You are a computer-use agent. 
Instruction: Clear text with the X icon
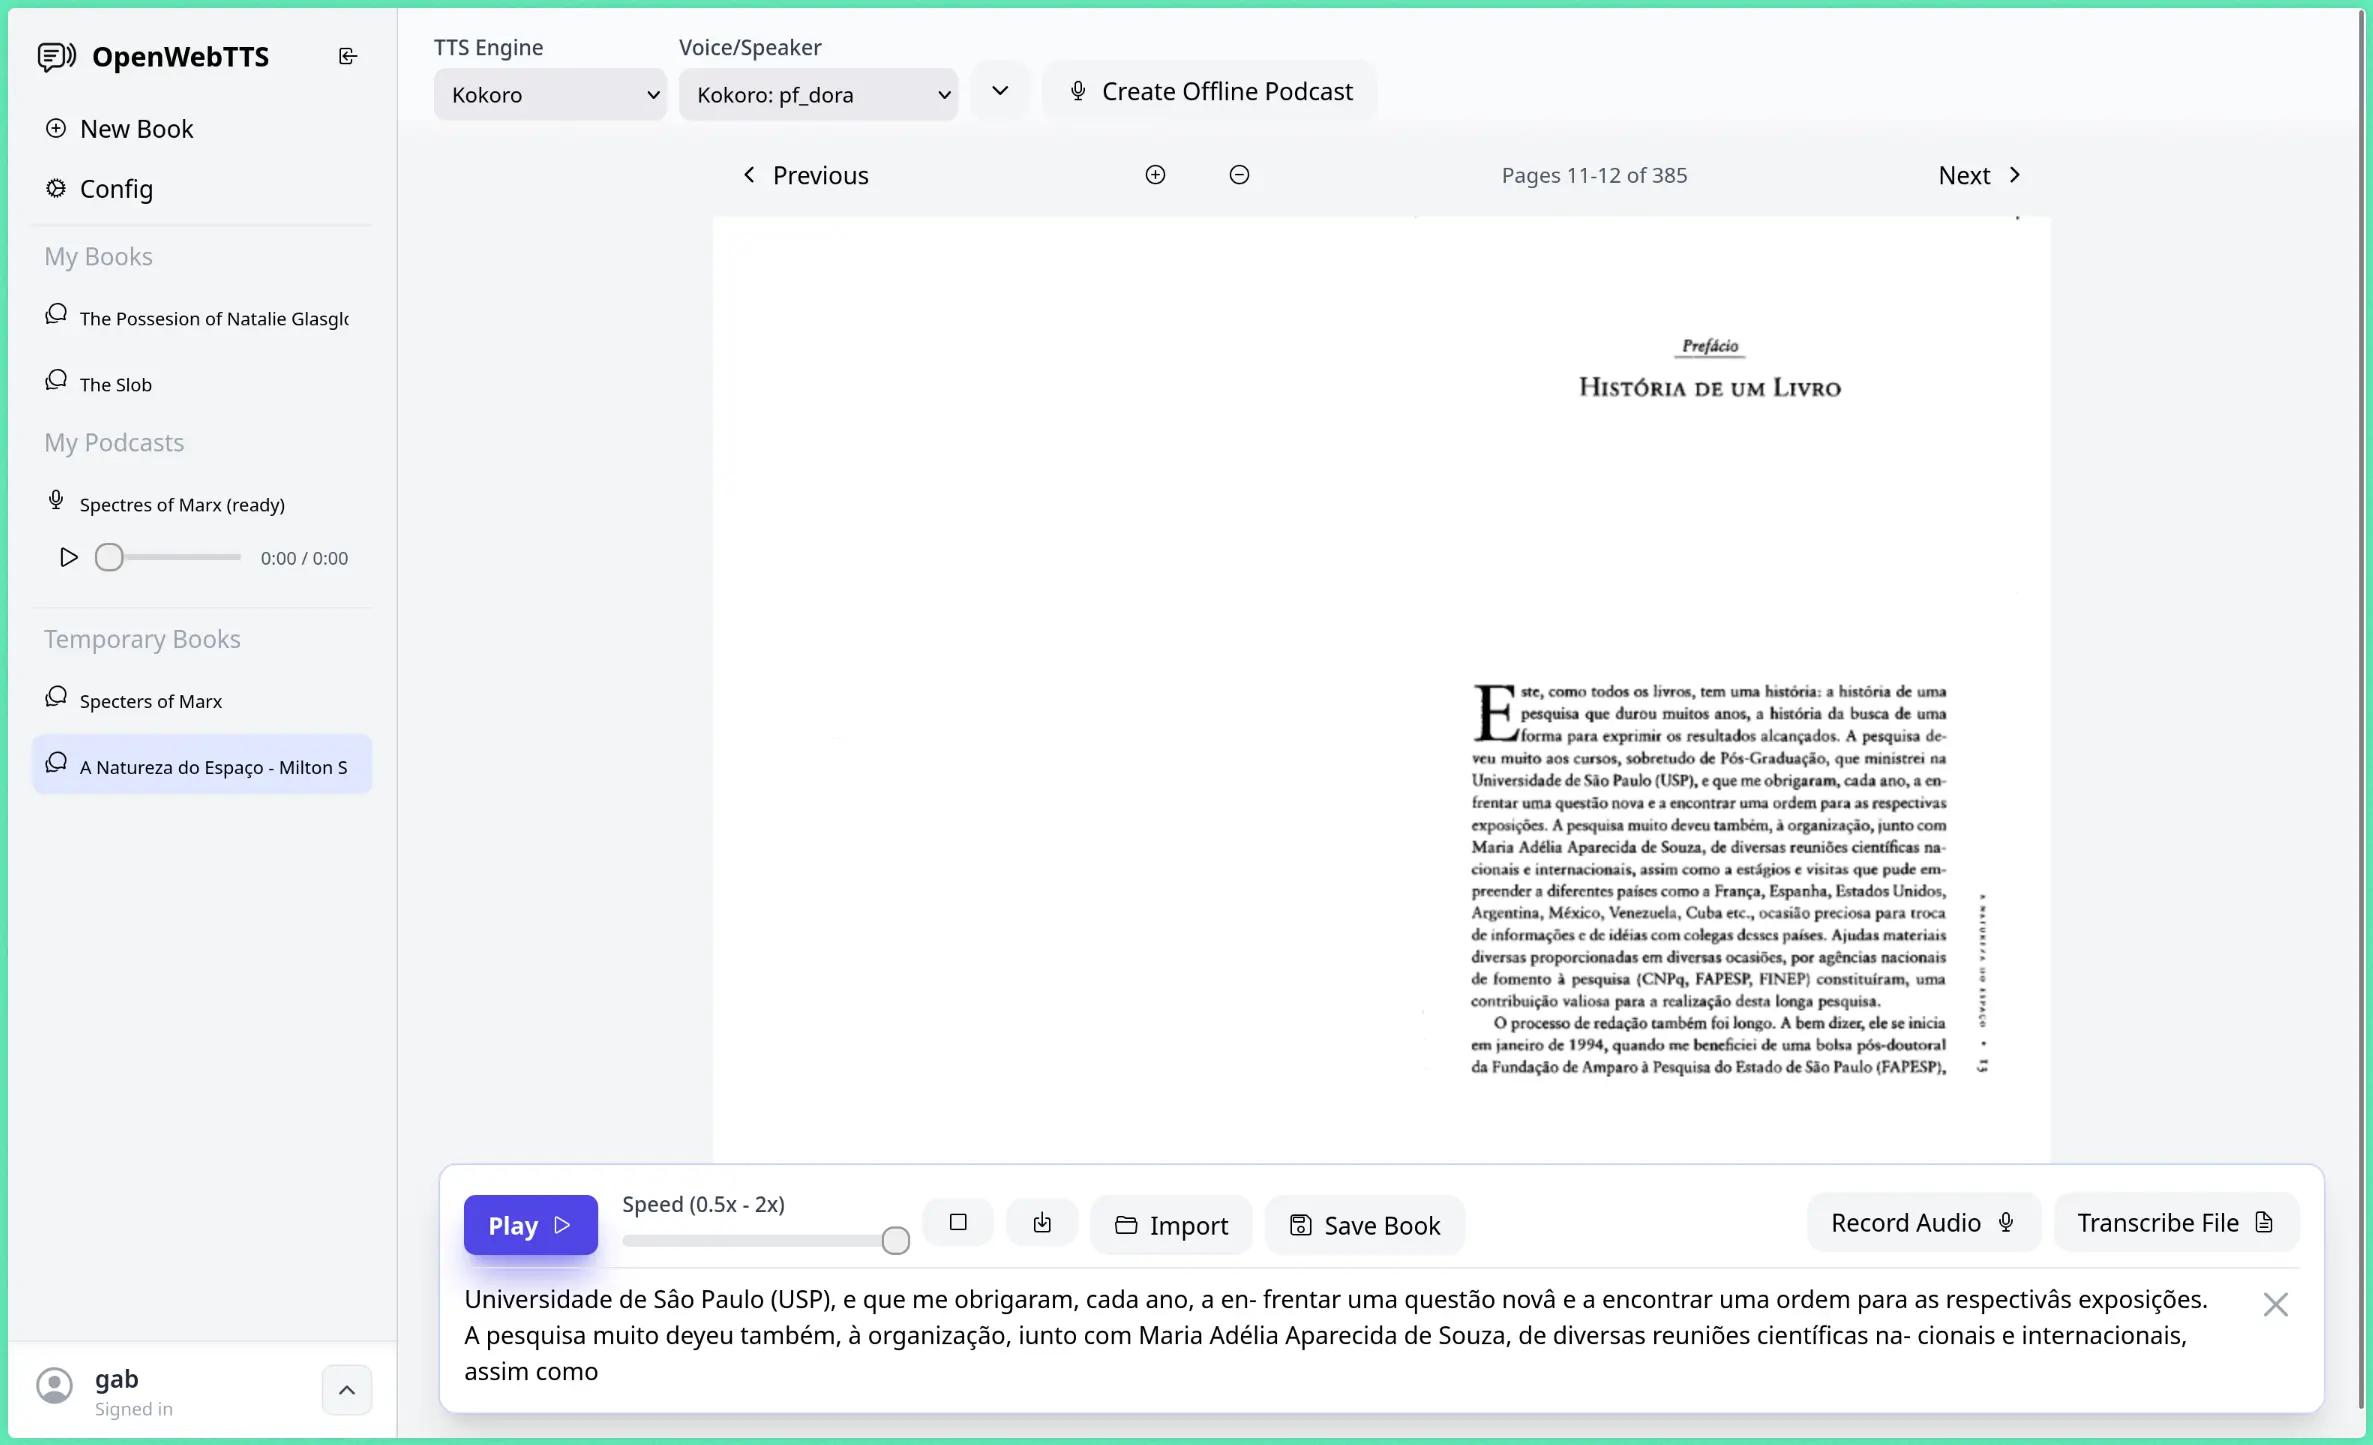point(2275,1304)
